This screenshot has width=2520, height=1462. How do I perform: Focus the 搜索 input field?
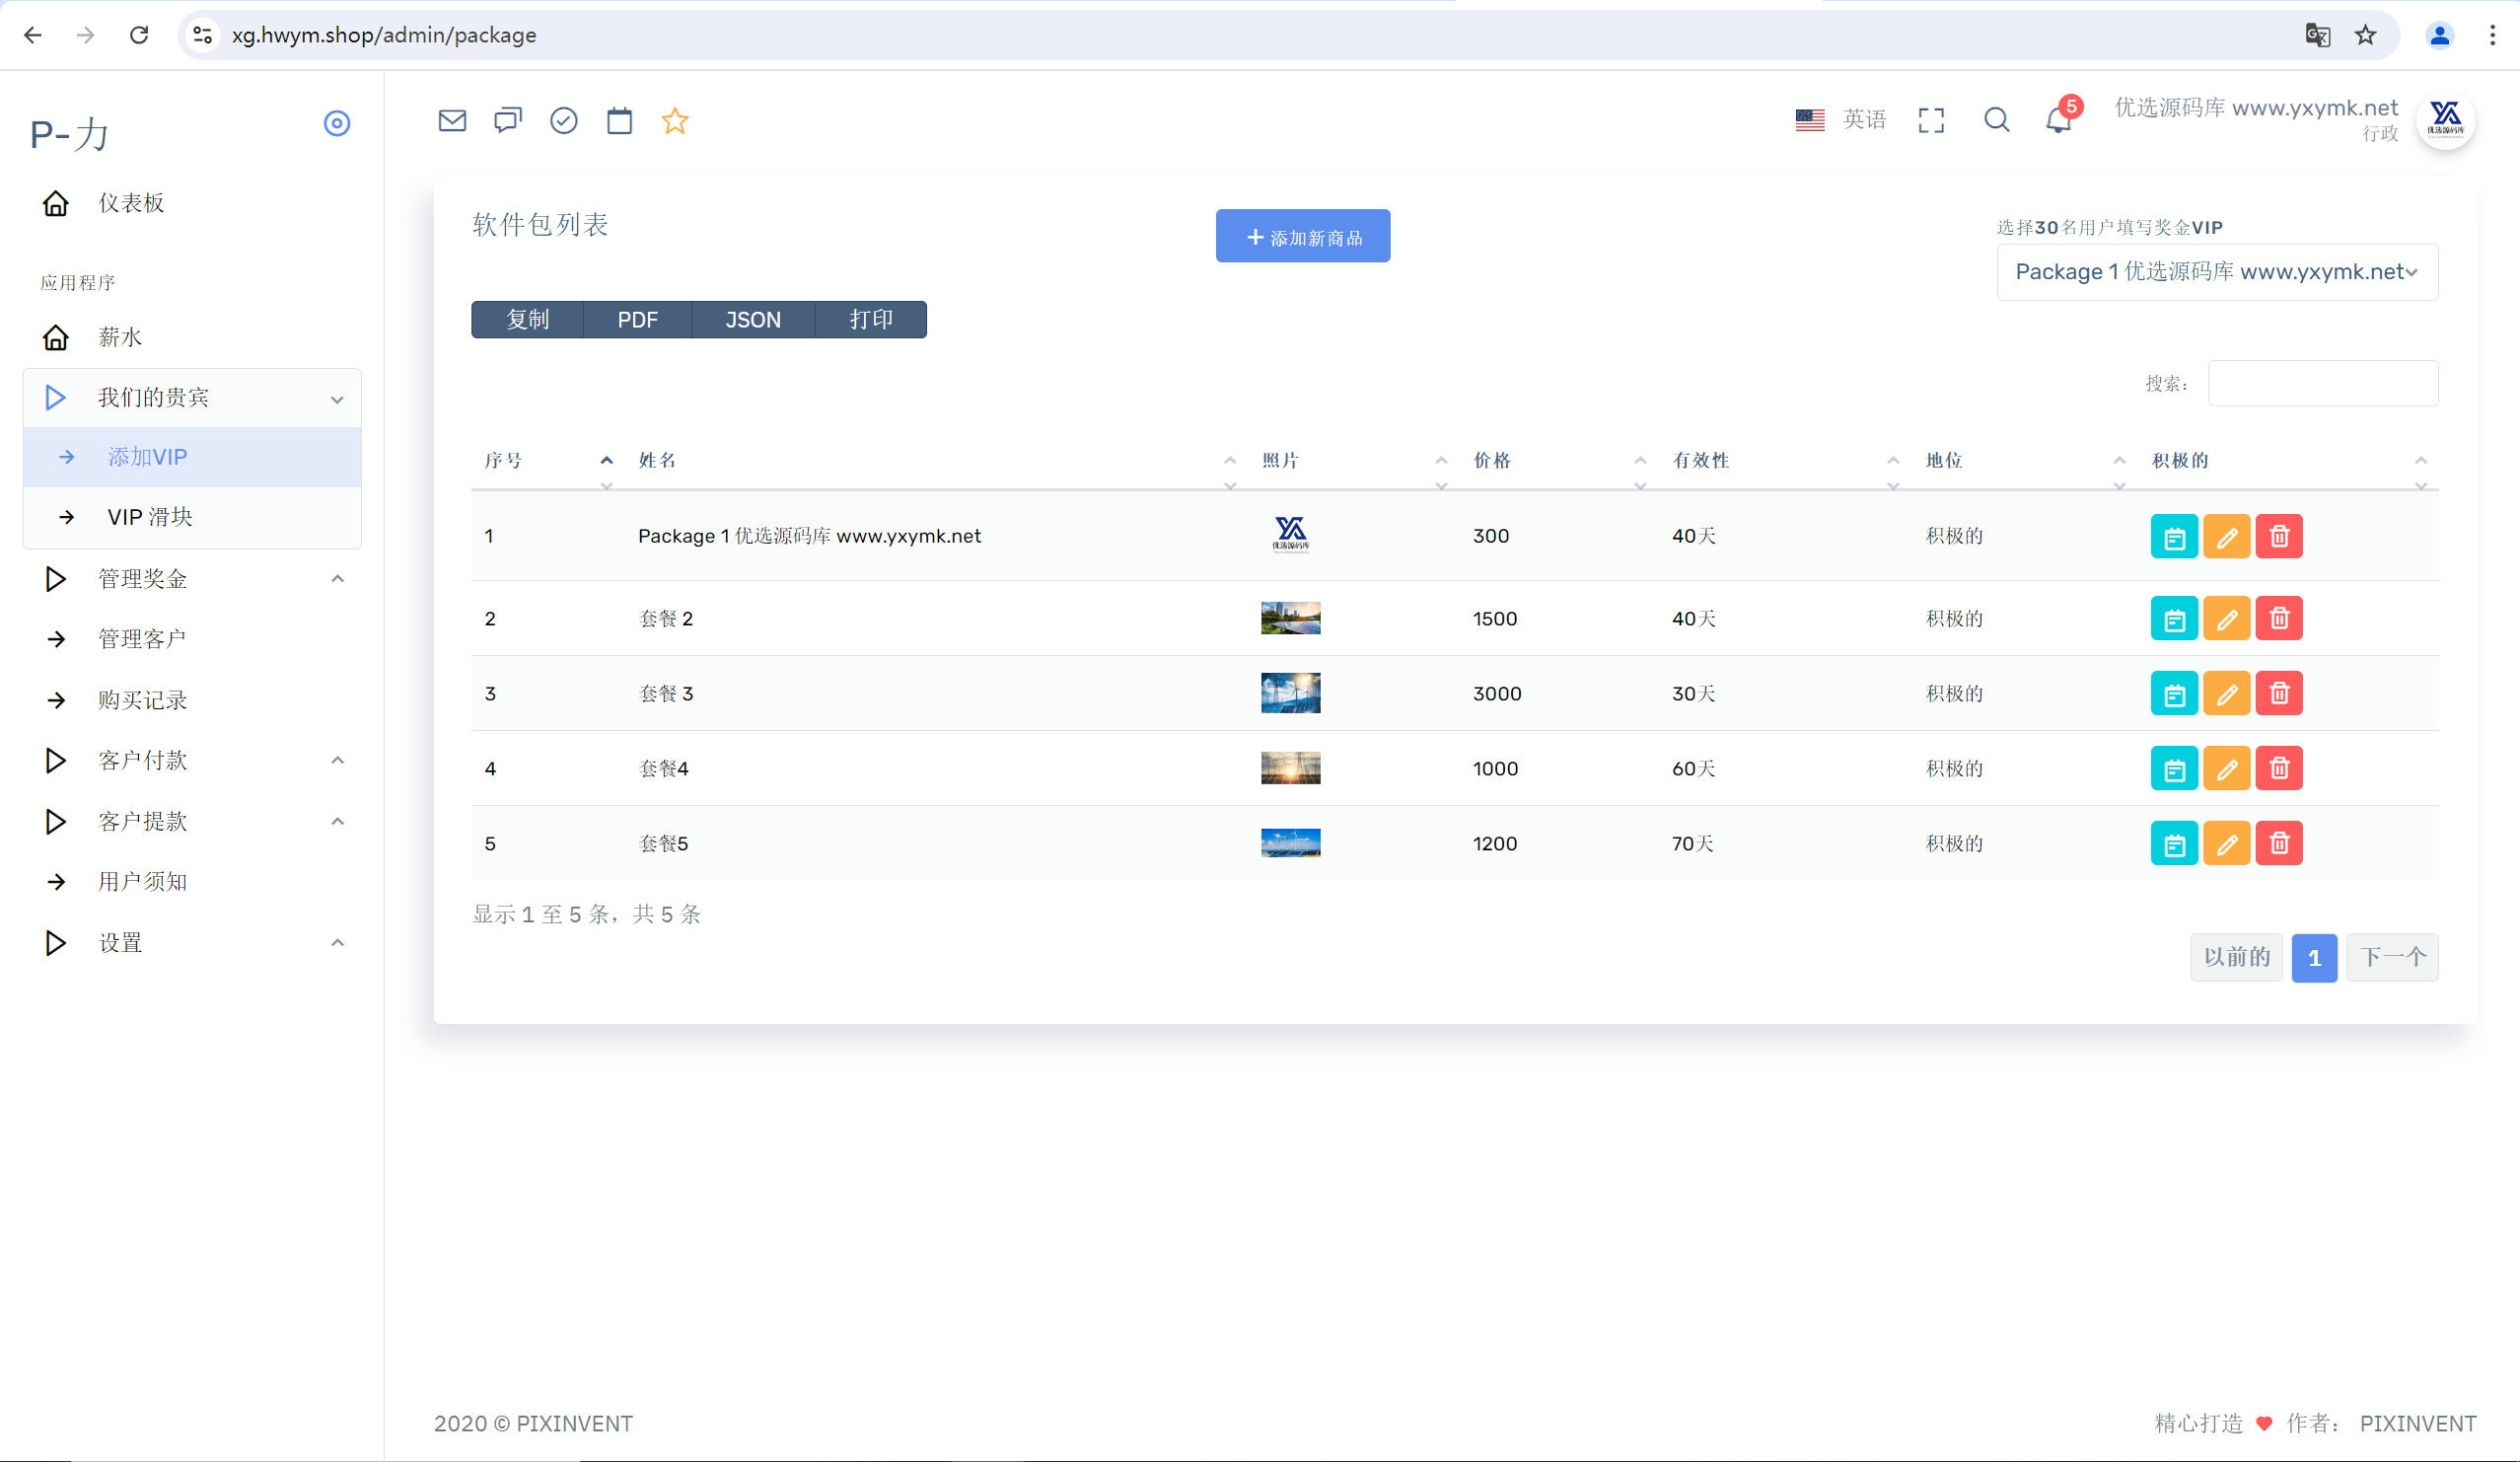(x=2322, y=384)
